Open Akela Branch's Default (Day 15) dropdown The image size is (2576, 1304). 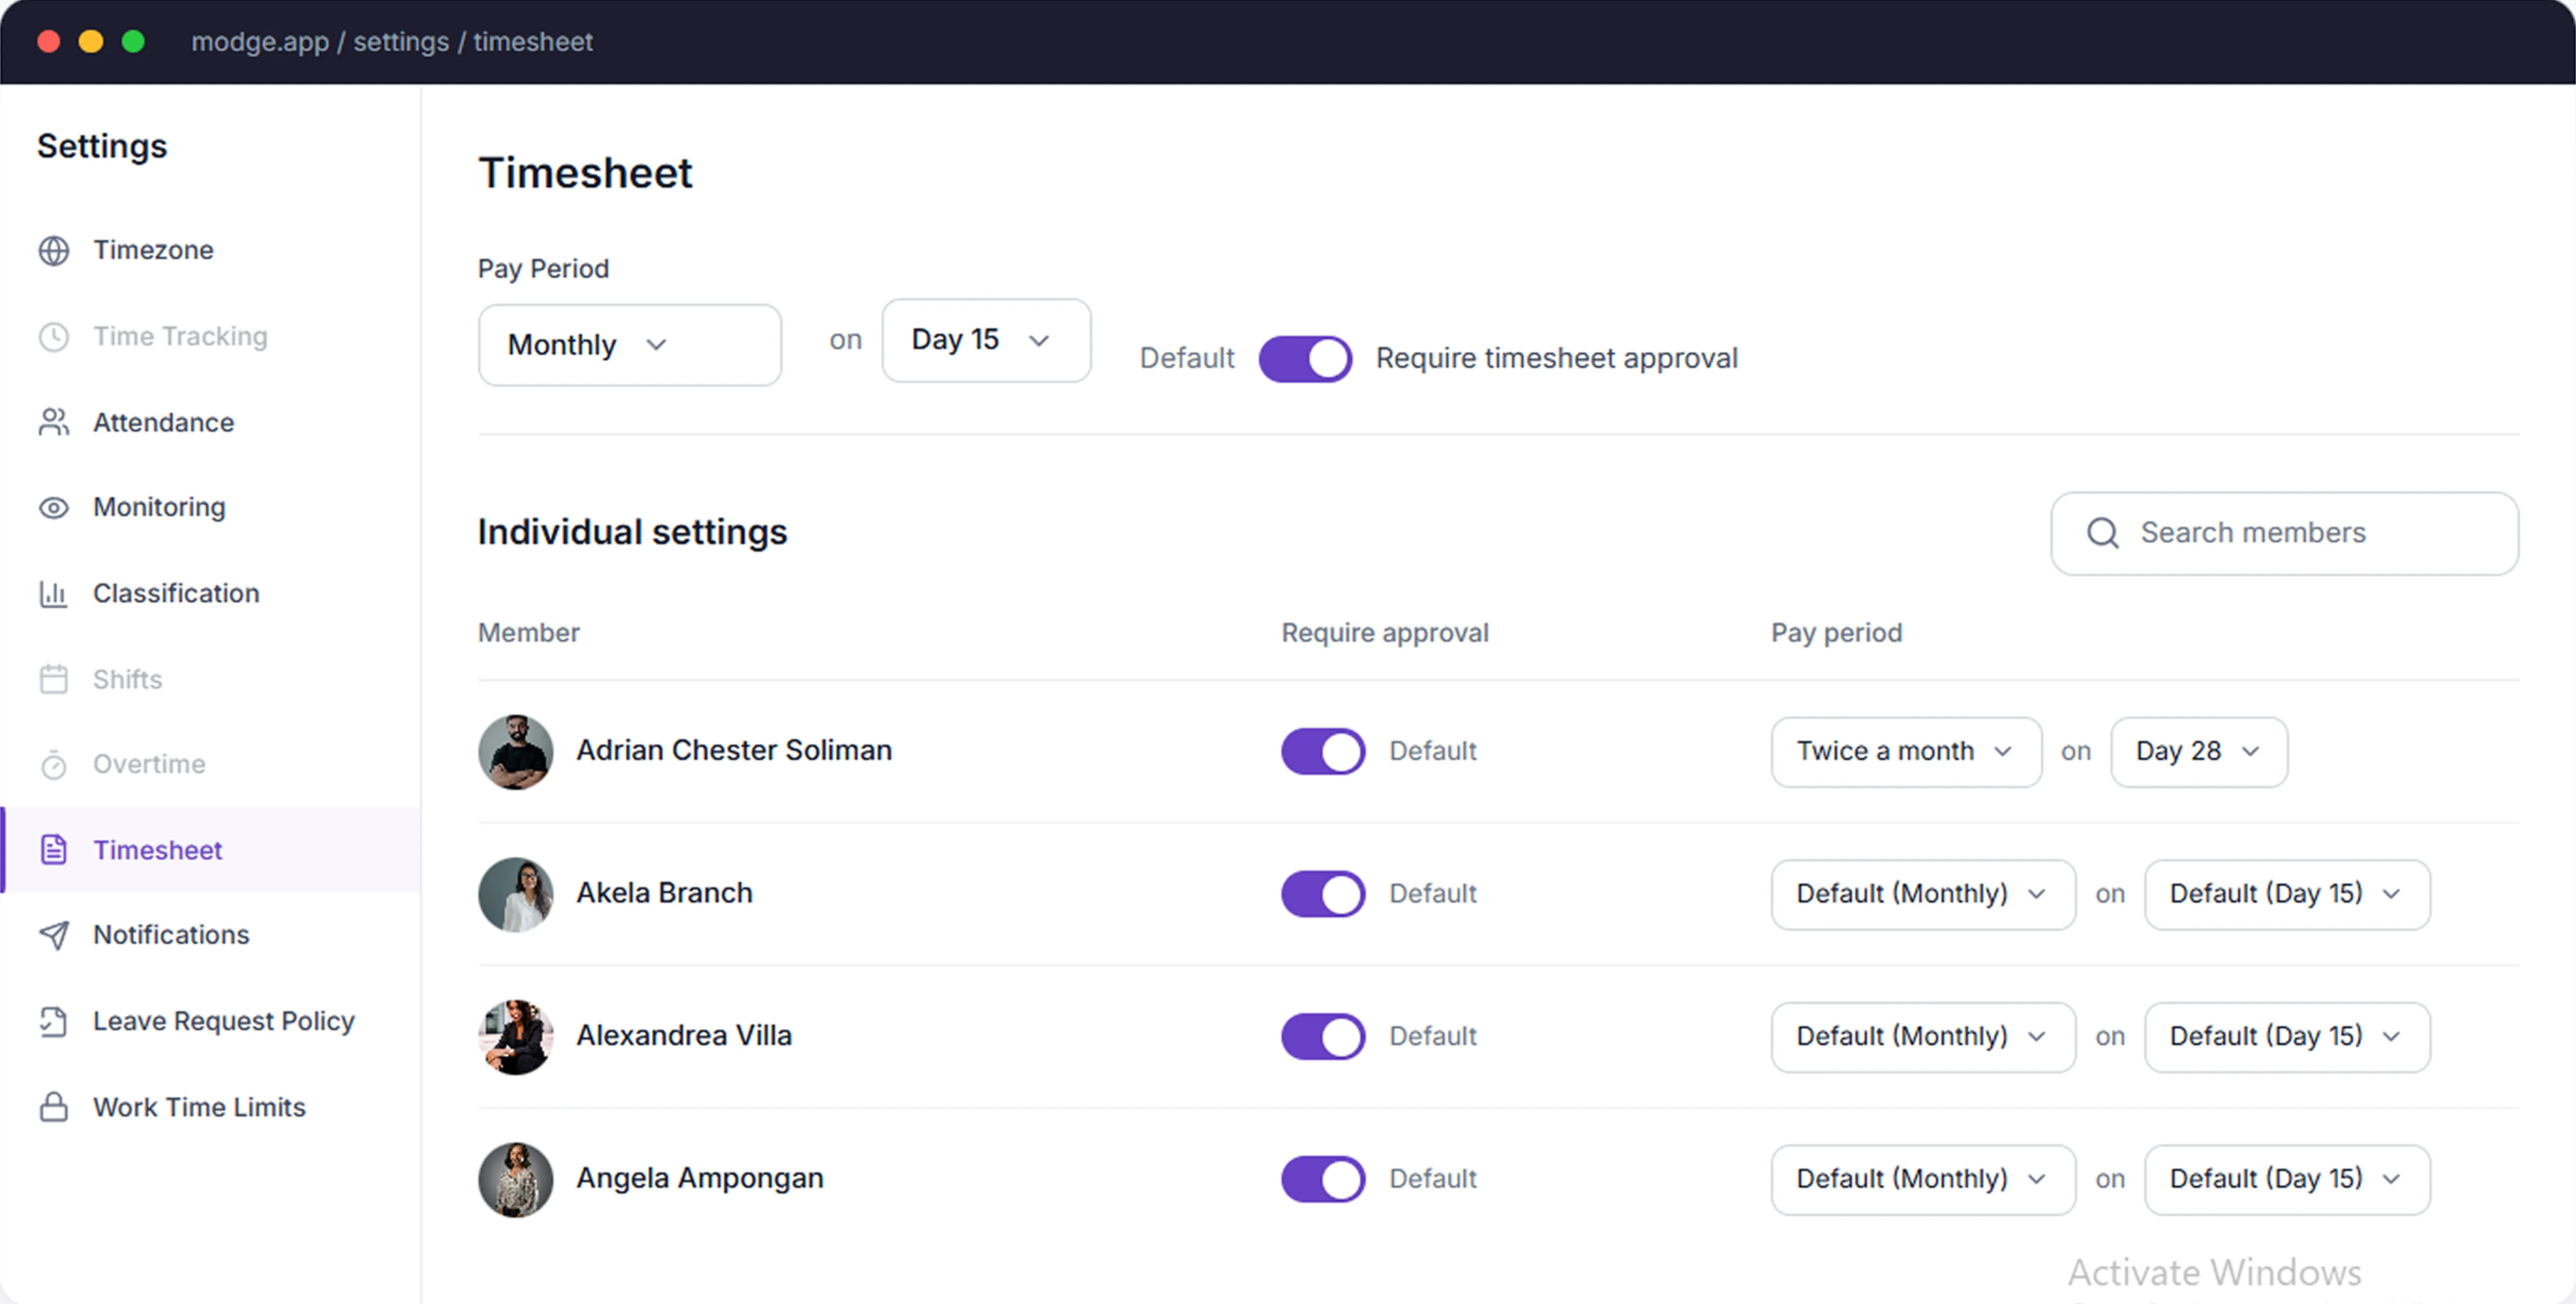pyautogui.click(x=2287, y=894)
